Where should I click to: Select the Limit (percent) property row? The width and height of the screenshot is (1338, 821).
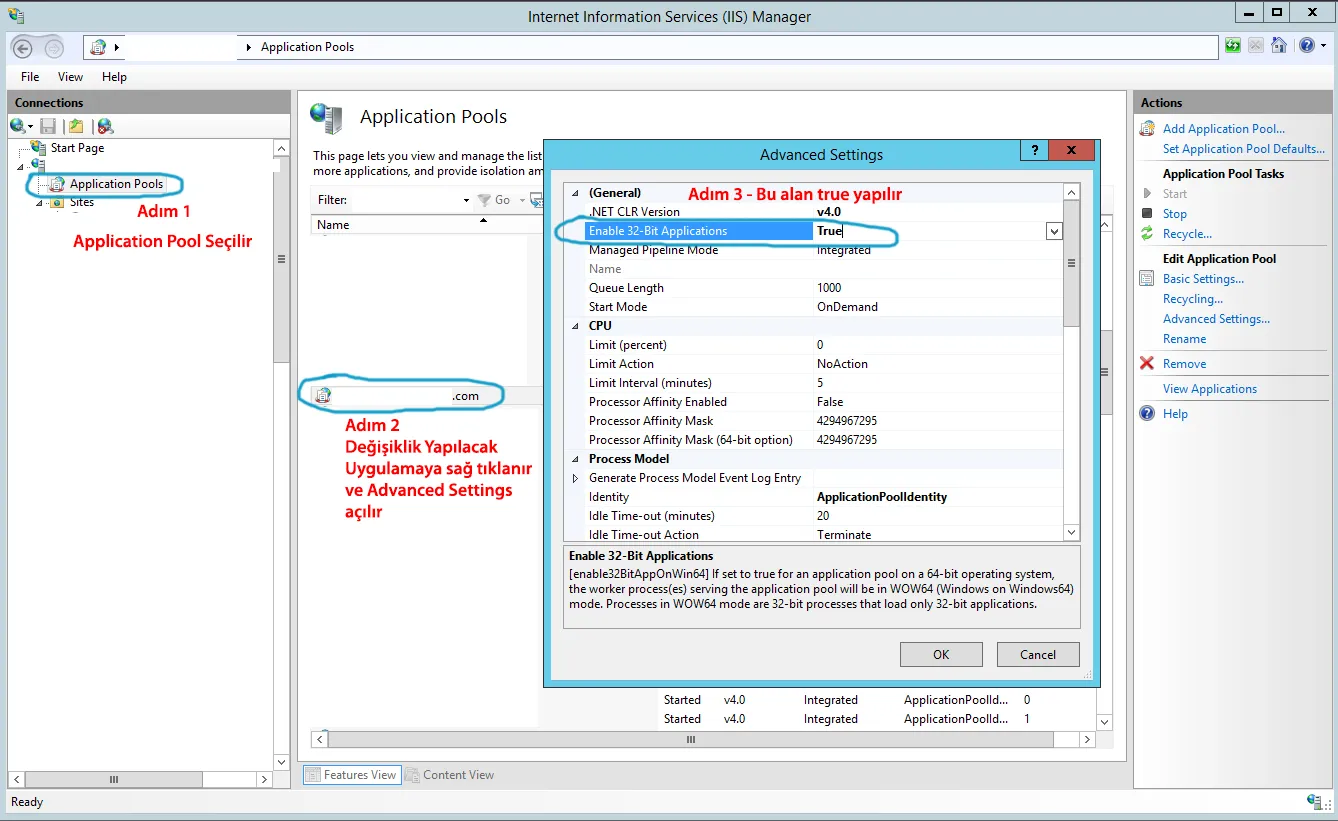coord(814,345)
